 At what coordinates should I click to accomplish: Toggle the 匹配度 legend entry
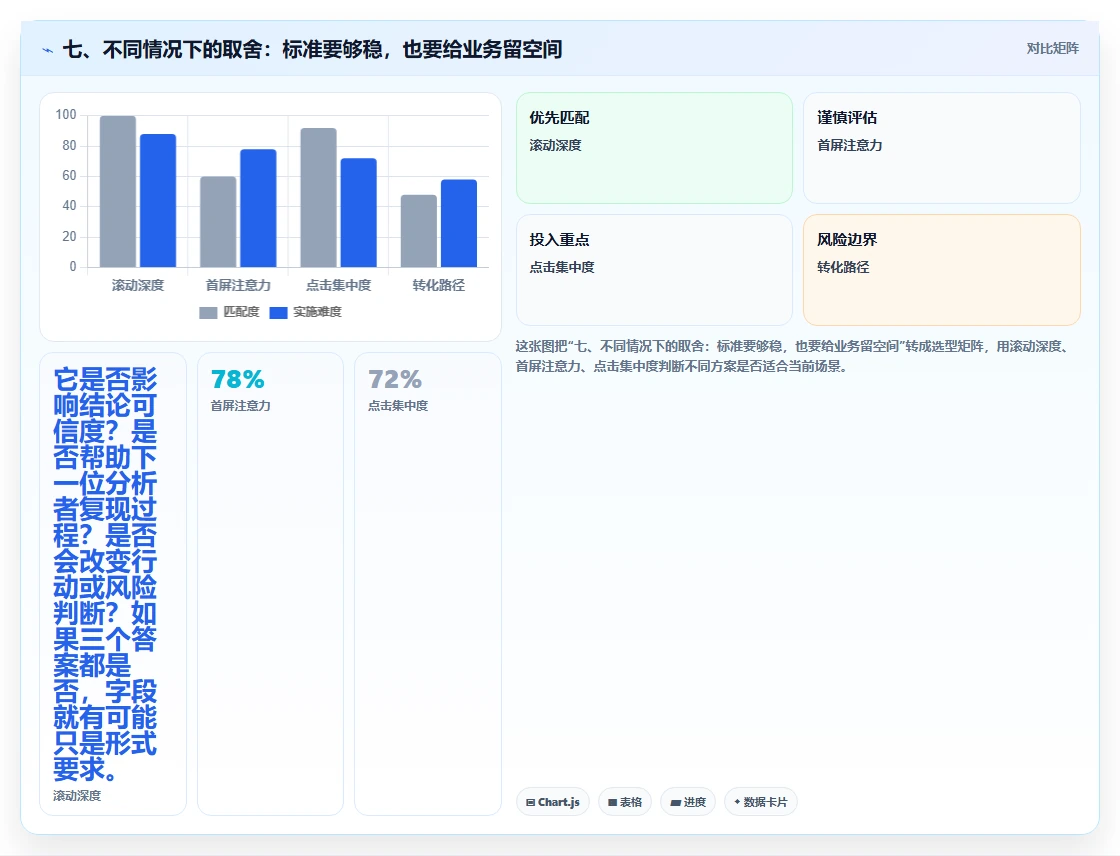pyautogui.click(x=229, y=312)
